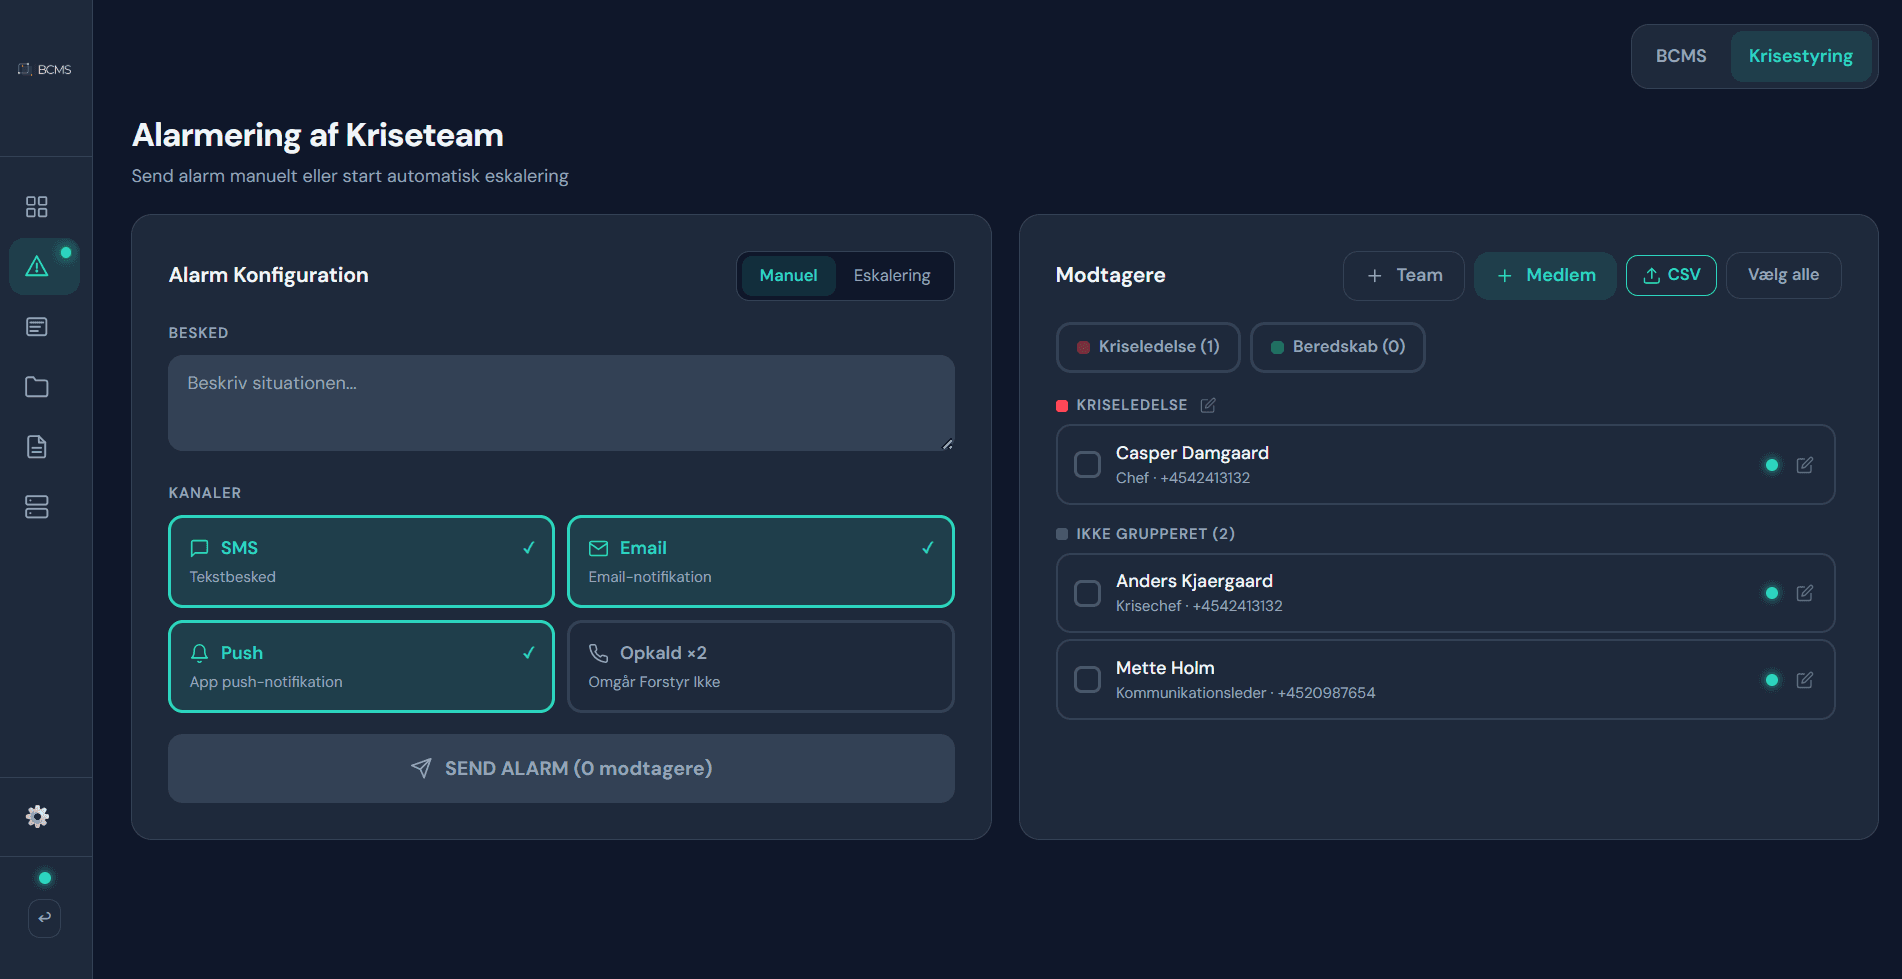
Task: Open settings via the gear icon
Action: tap(37, 817)
